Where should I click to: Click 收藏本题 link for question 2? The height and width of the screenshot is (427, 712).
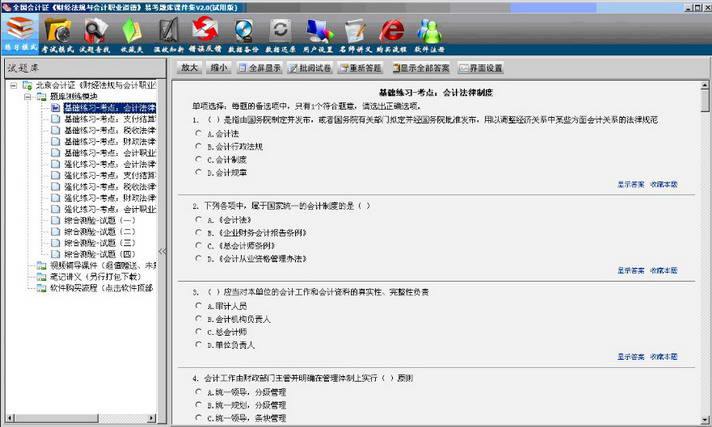663,271
